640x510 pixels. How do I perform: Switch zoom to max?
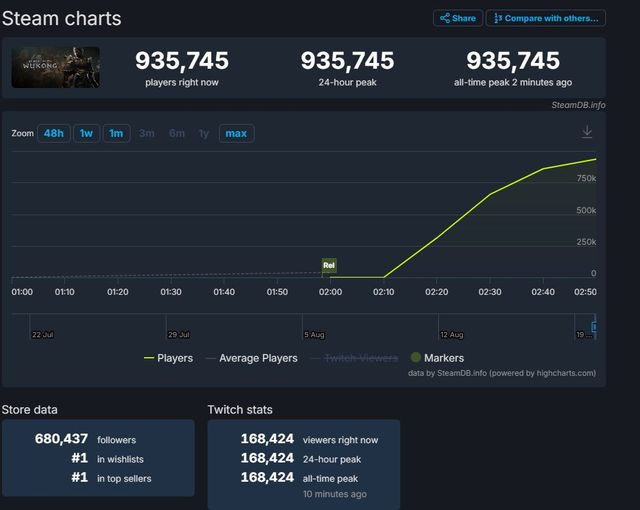click(x=236, y=133)
